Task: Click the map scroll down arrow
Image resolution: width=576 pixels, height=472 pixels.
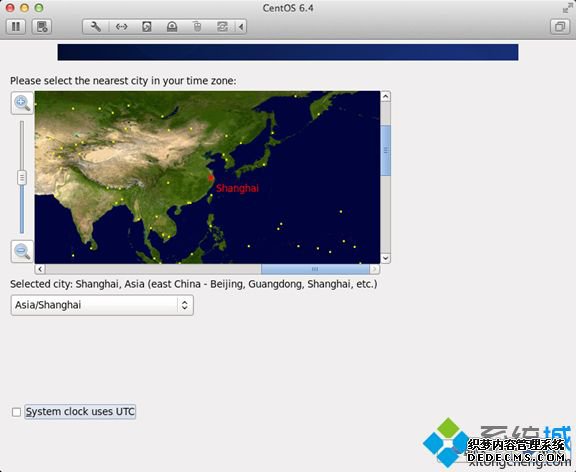Action: coord(385,258)
